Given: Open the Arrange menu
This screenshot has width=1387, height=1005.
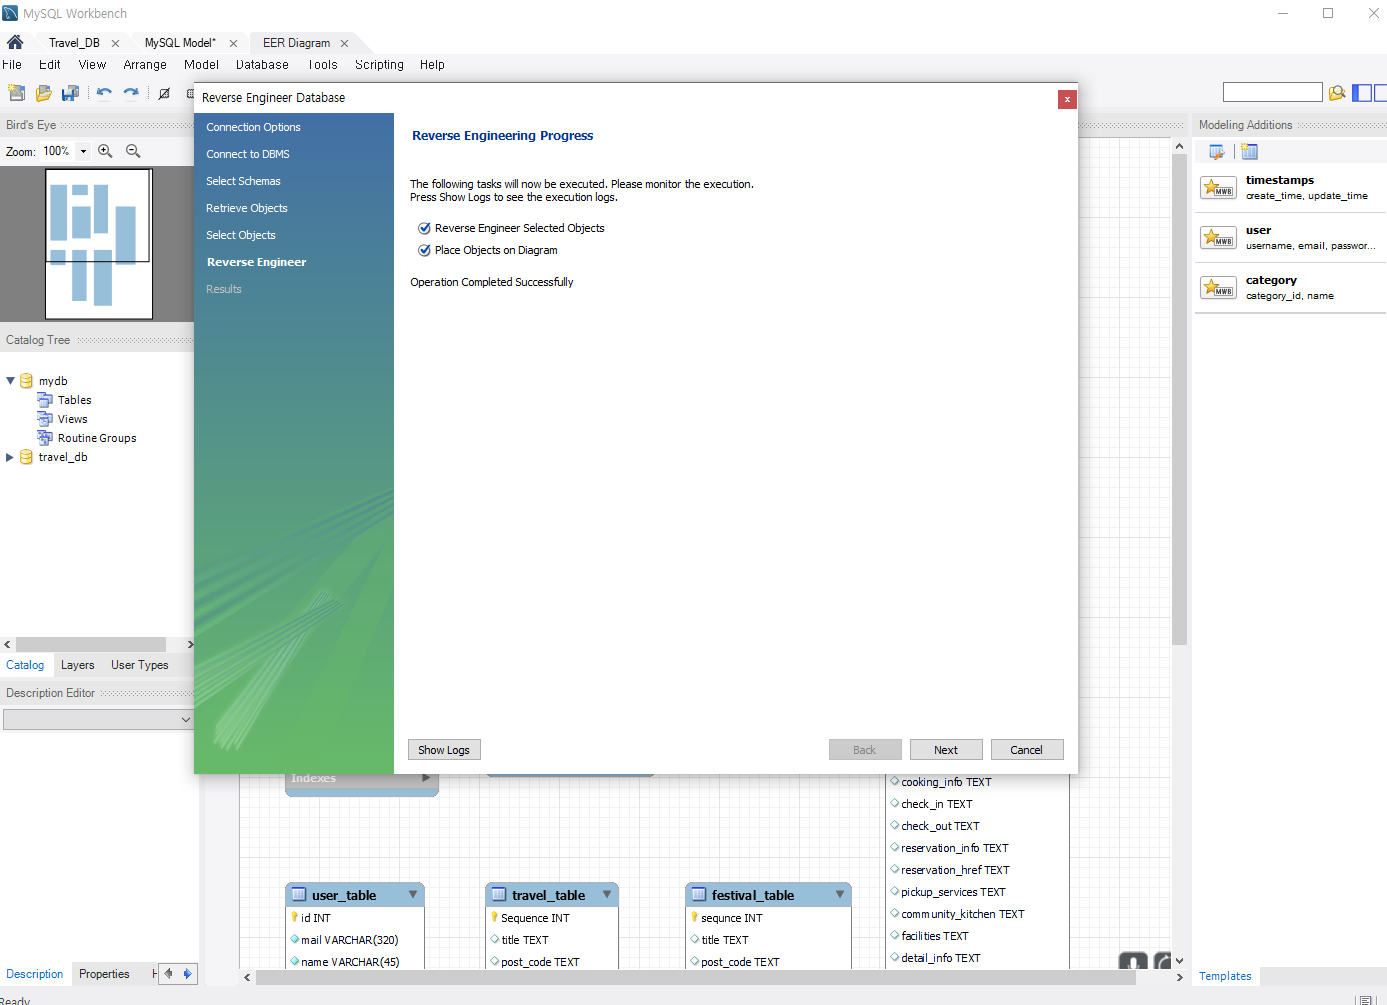Looking at the screenshot, I should [x=145, y=65].
